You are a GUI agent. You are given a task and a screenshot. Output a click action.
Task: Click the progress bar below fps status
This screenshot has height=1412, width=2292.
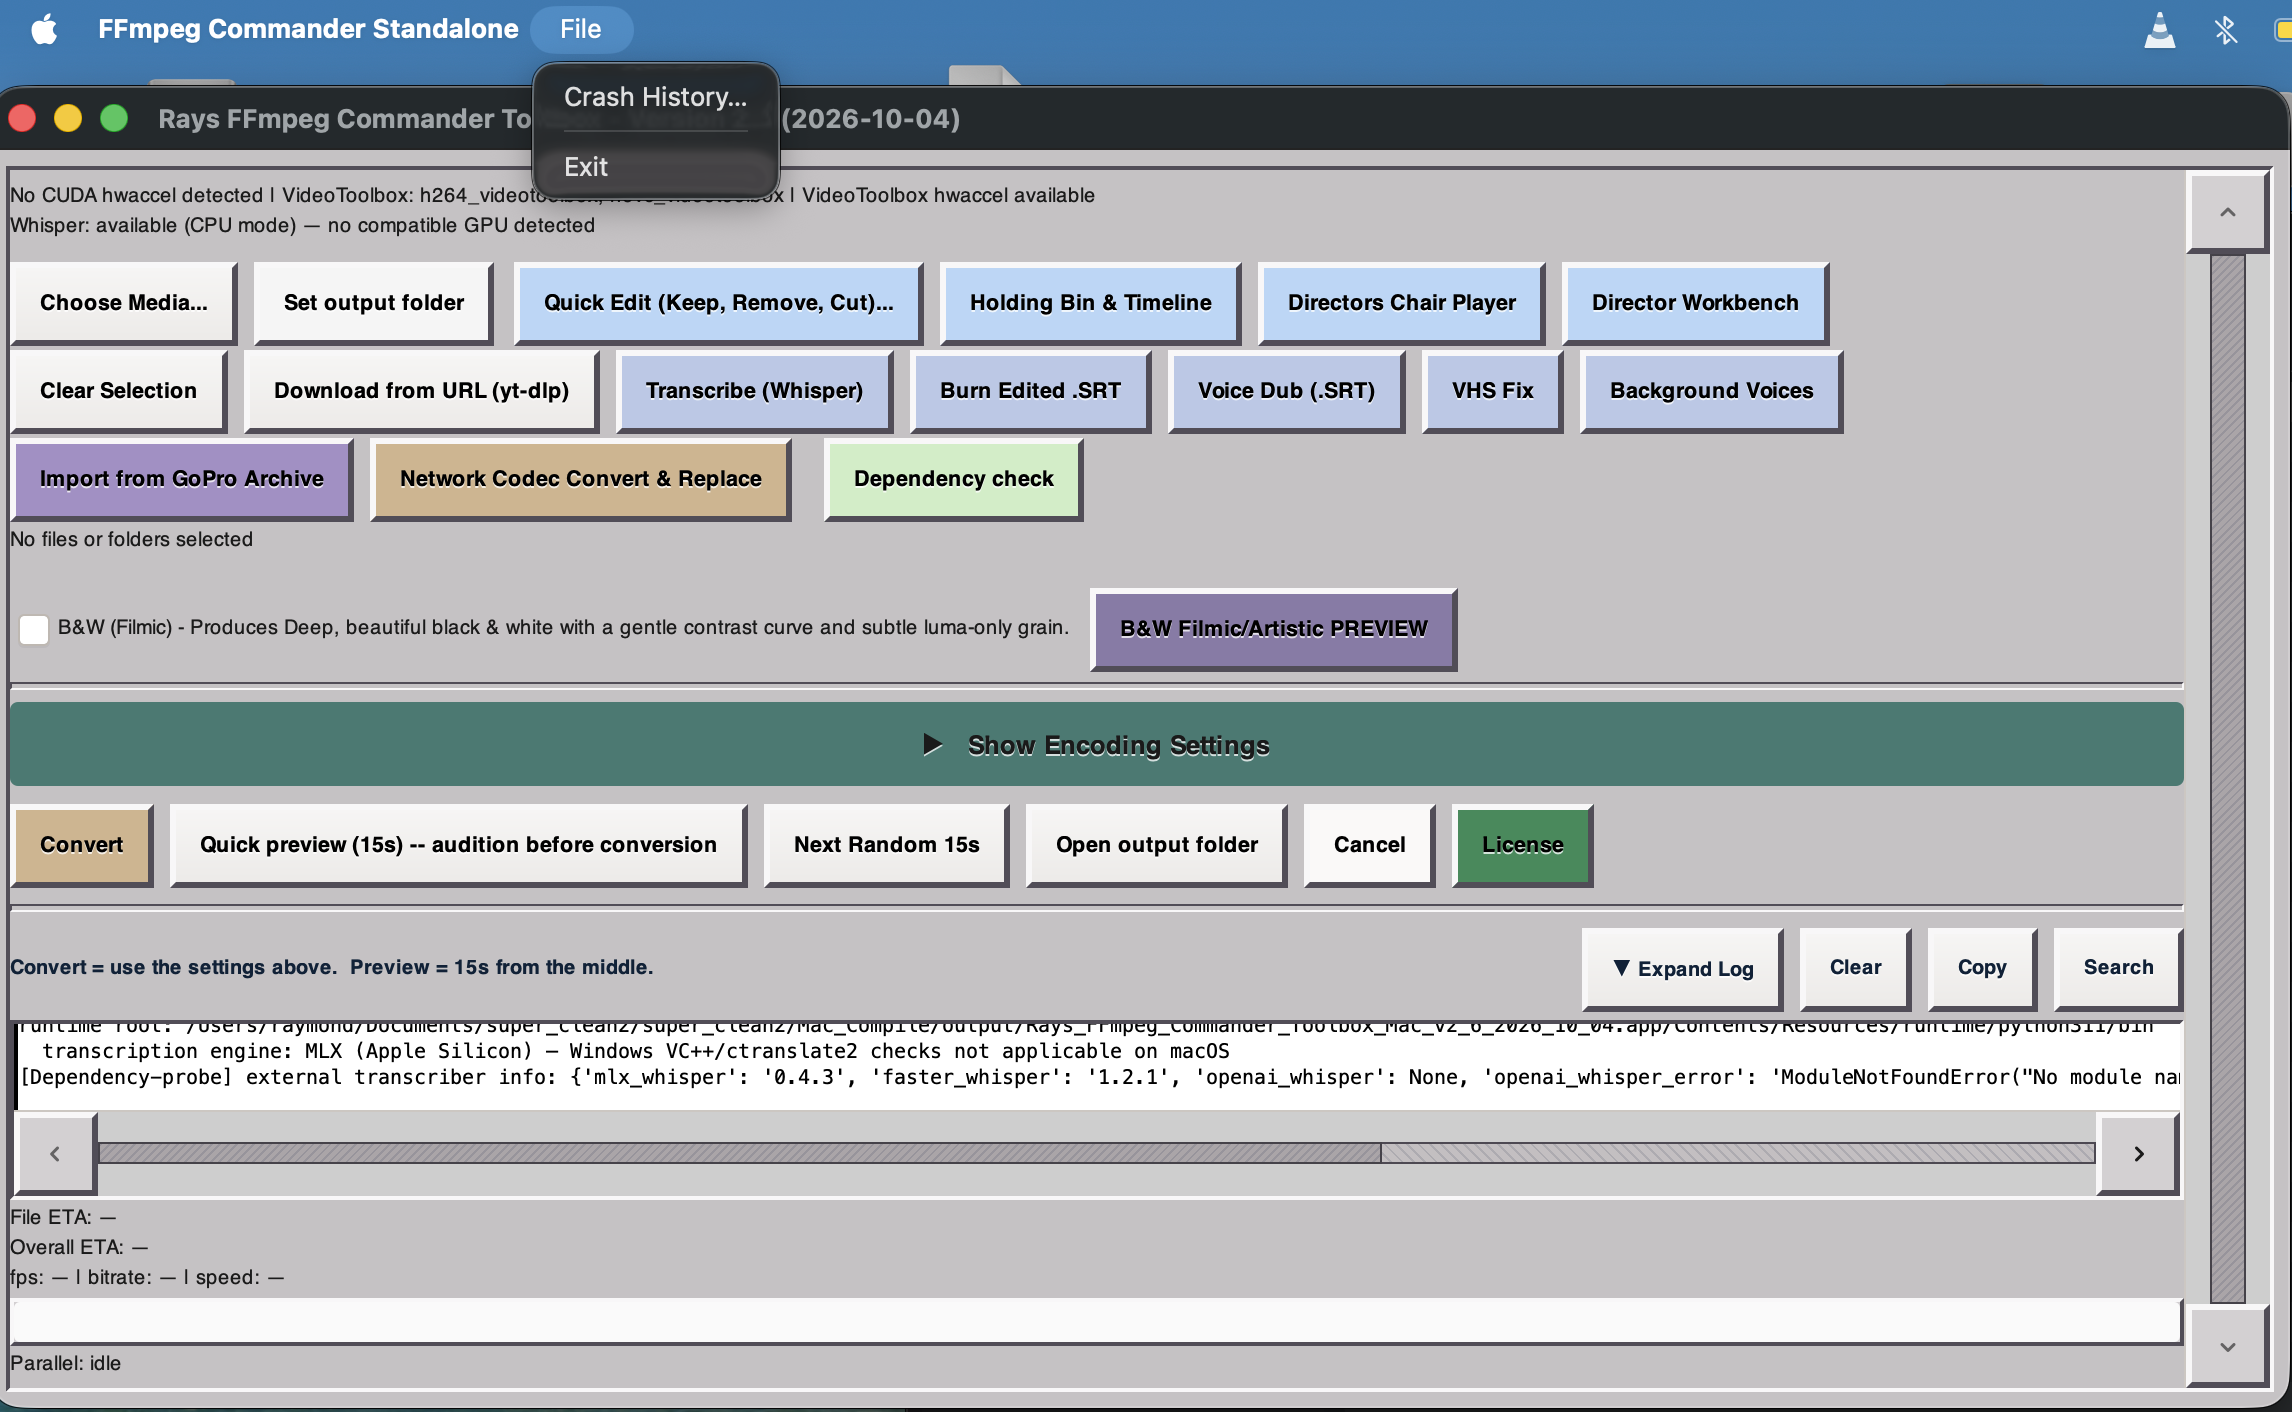(1096, 1321)
